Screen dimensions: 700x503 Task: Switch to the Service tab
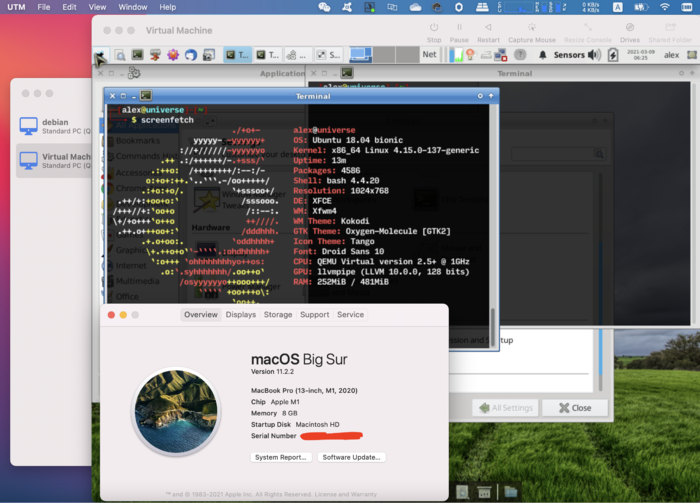(x=350, y=315)
